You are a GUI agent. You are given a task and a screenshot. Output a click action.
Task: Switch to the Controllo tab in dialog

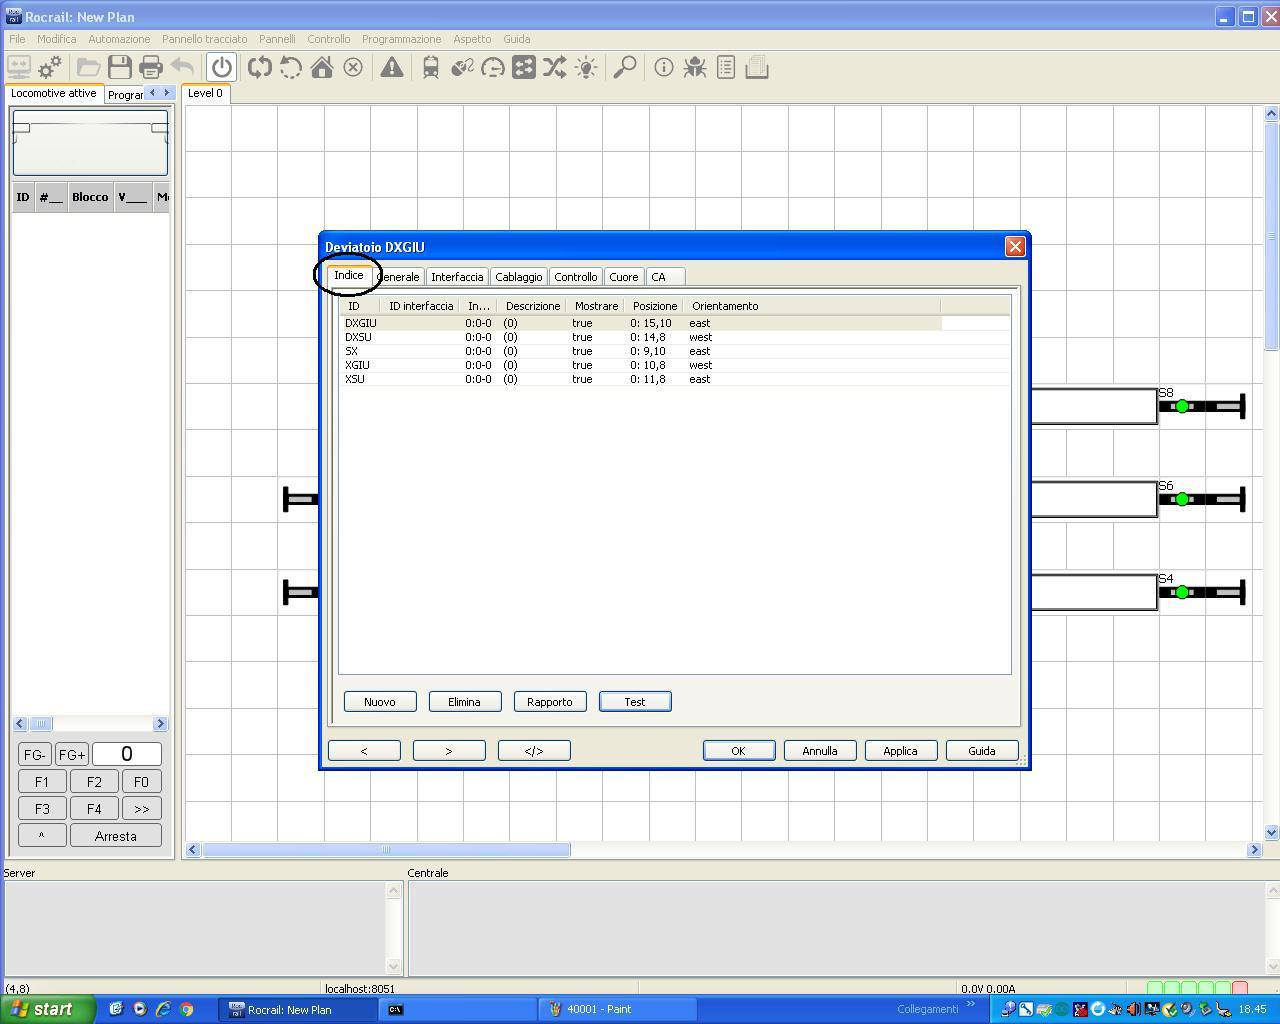point(576,277)
